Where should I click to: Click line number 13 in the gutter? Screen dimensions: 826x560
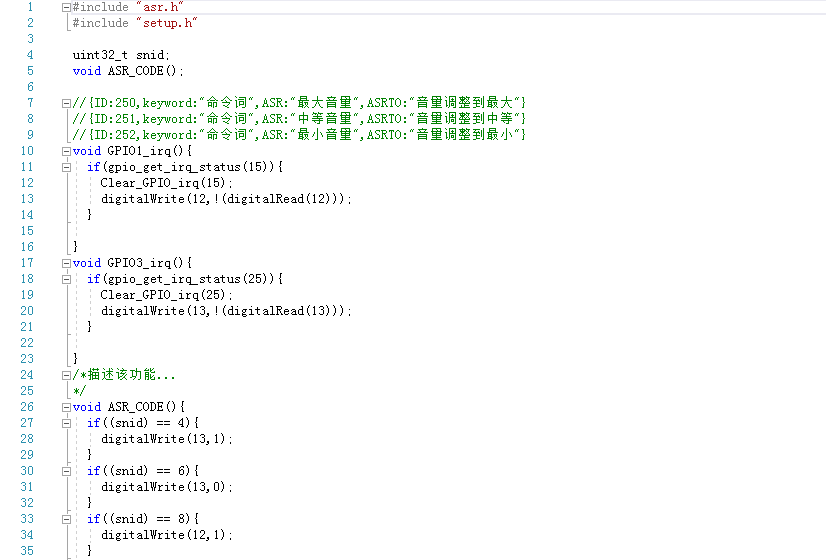coord(27,199)
